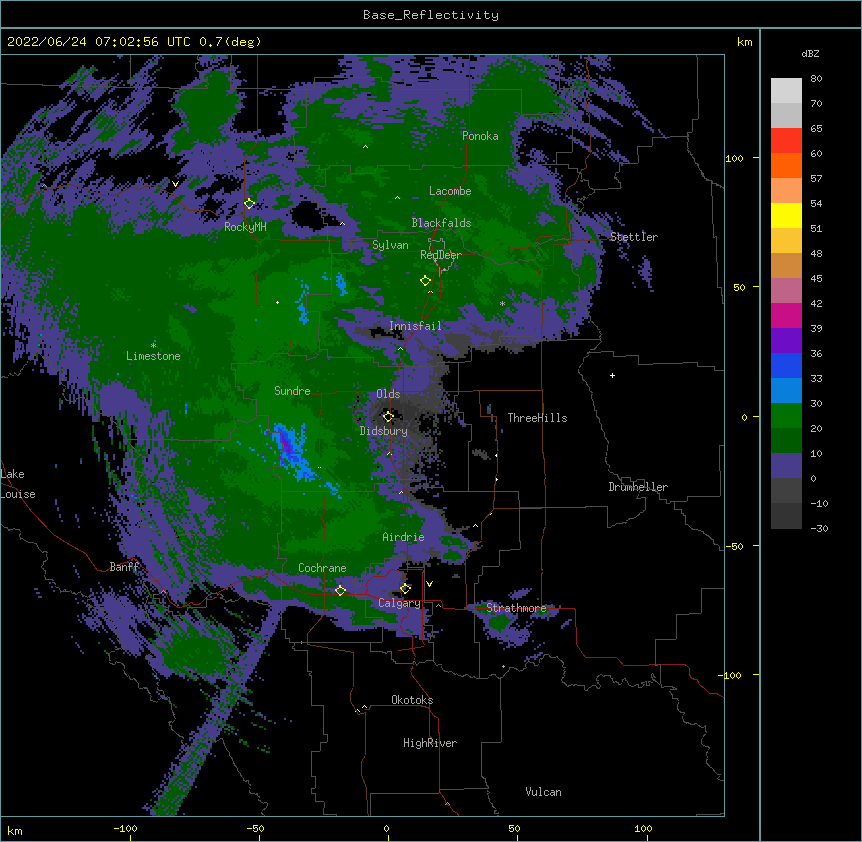862x842 pixels.
Task: Pick the light blue 30–33 dBZ swatch
Action: click(786, 391)
